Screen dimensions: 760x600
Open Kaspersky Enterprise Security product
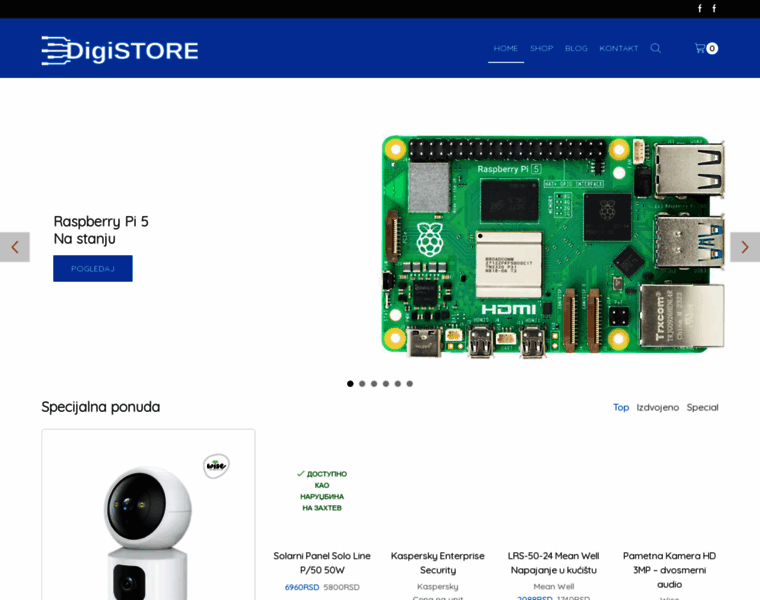tap(438, 563)
